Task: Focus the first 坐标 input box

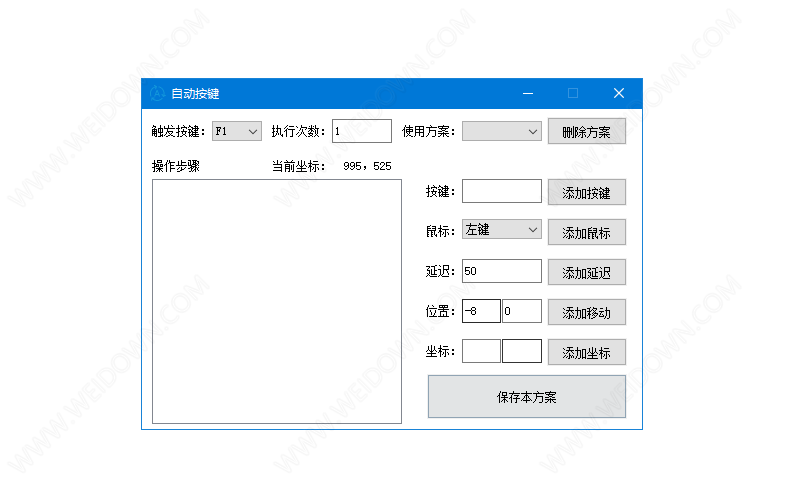Action: (x=481, y=351)
